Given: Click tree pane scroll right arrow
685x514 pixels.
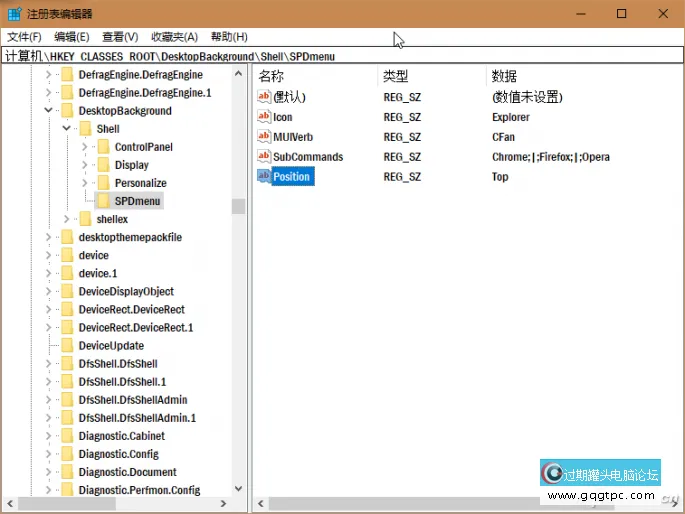Looking at the screenshot, I should pos(223,504).
